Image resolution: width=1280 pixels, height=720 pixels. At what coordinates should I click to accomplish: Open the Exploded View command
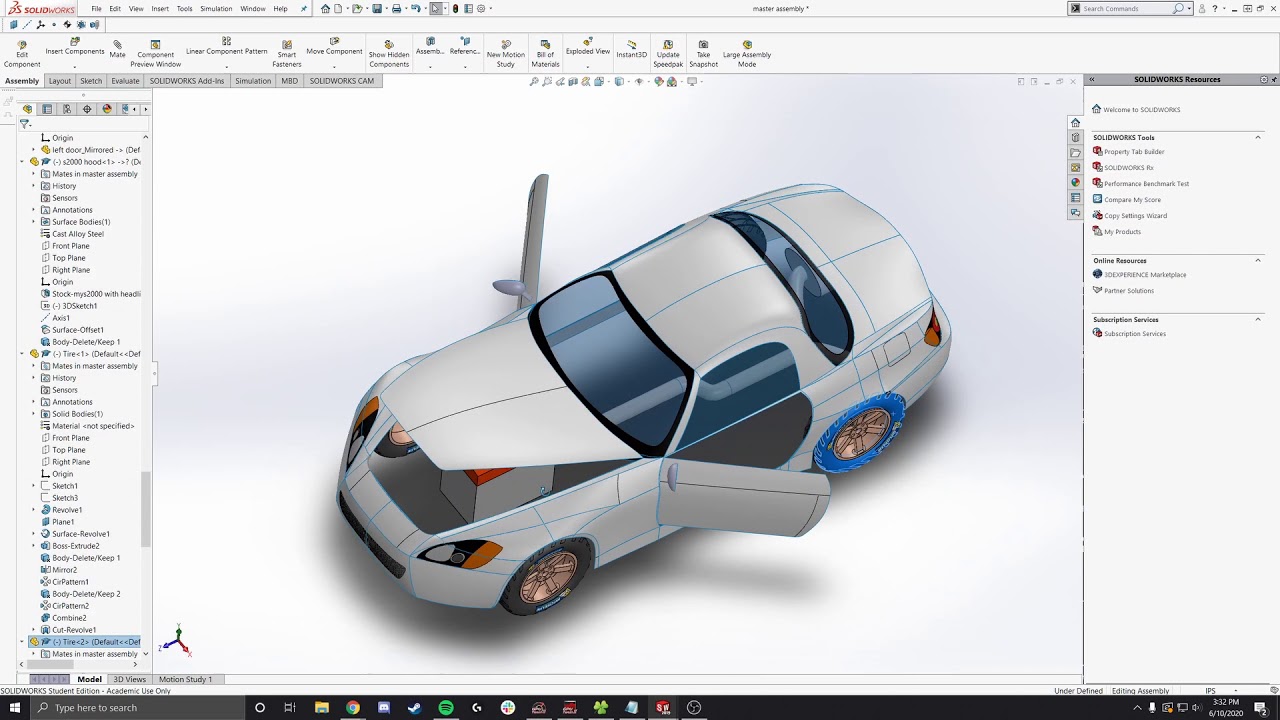point(587,46)
